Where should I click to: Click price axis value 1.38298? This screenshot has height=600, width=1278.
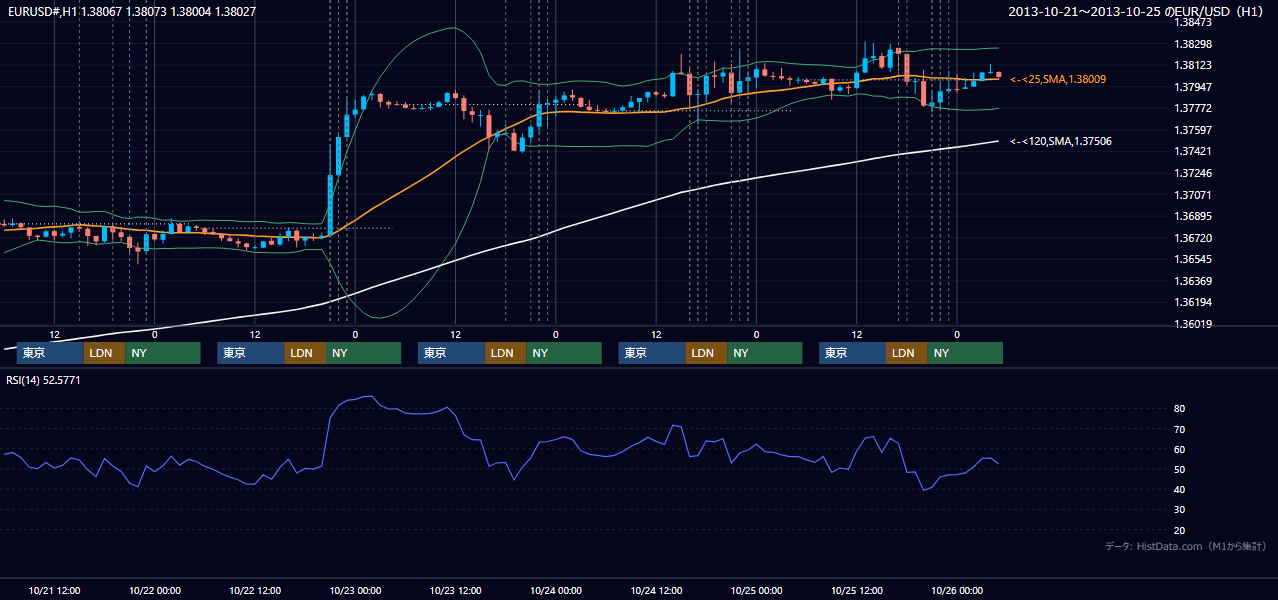tap(1193, 44)
